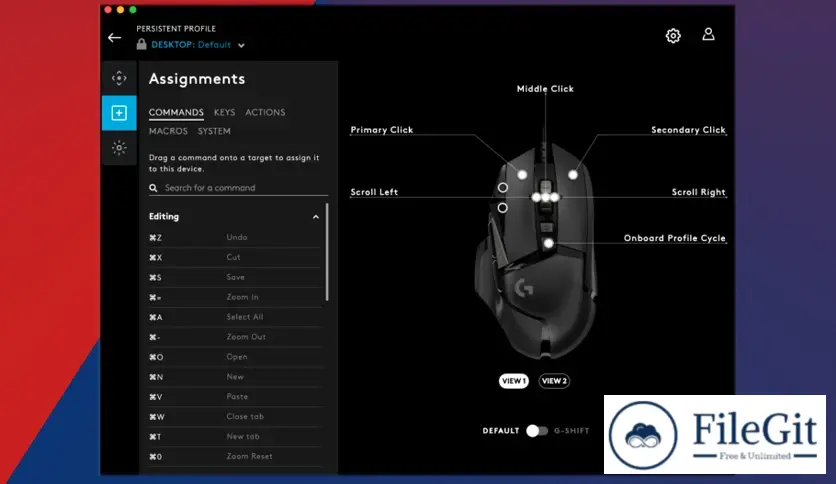Select the lower hollow side-button marker
Screen dimensions: 836x484
point(503,208)
